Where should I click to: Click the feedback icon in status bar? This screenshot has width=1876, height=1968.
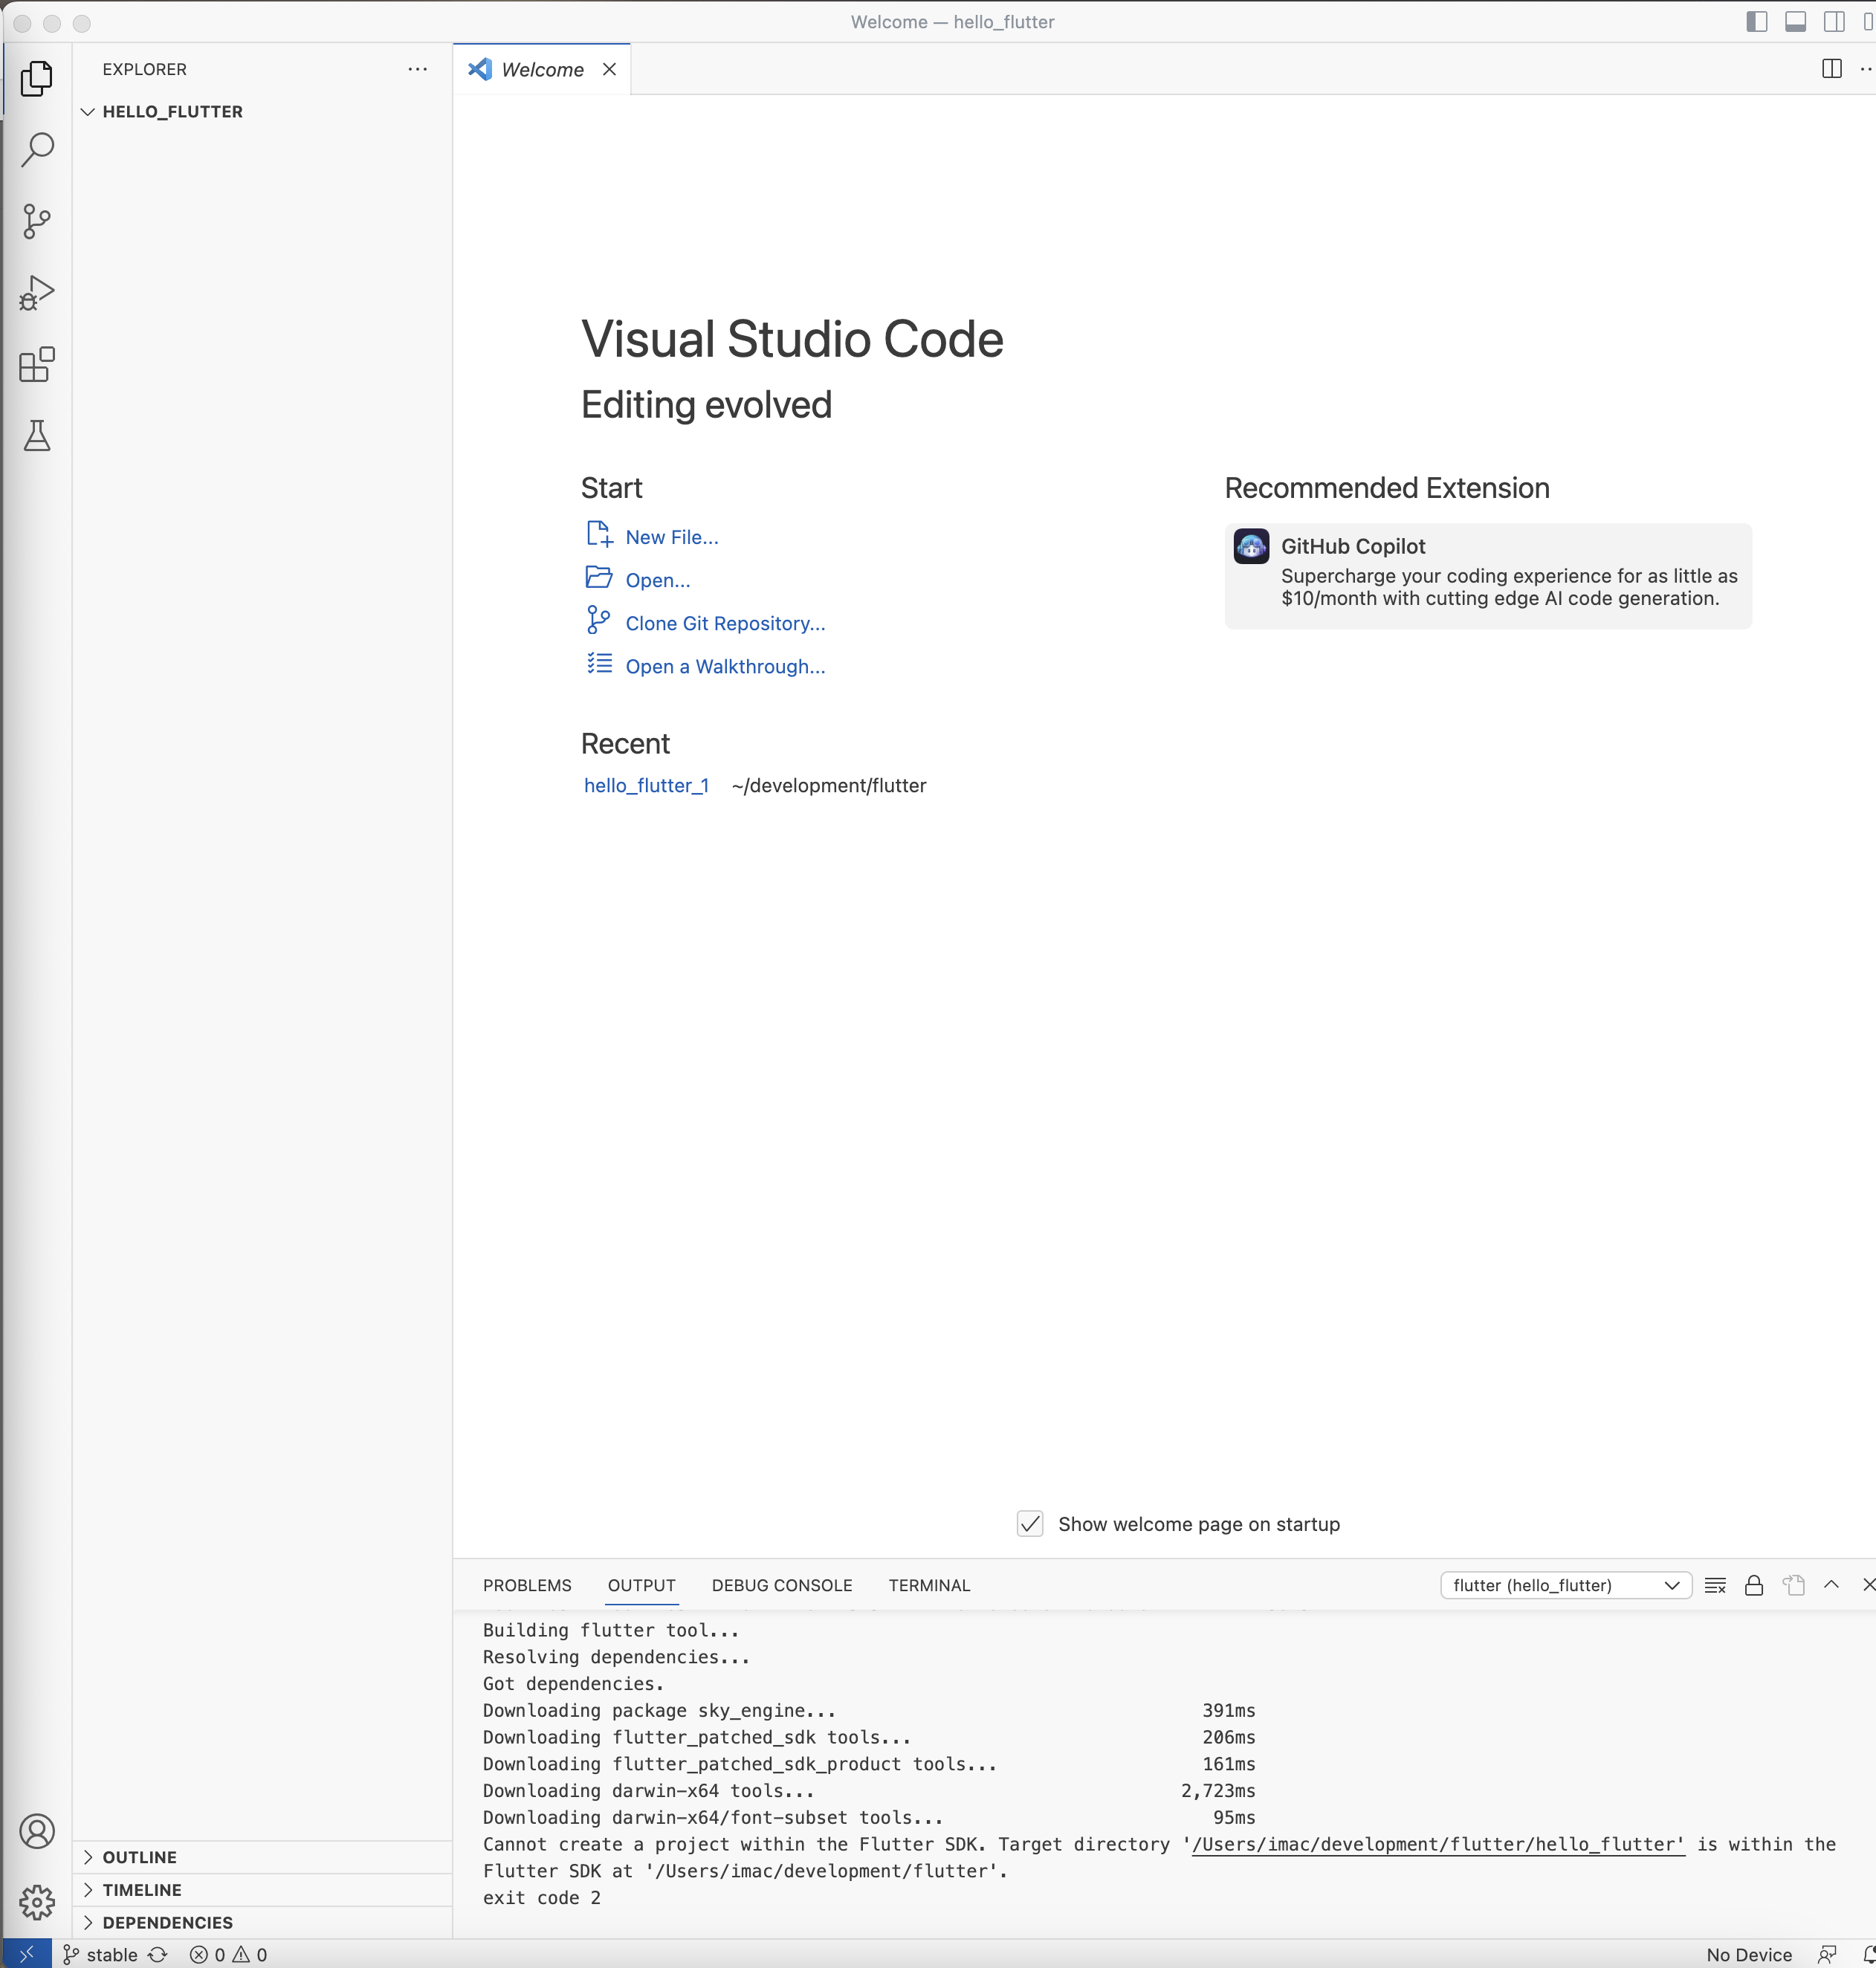(x=1827, y=1954)
